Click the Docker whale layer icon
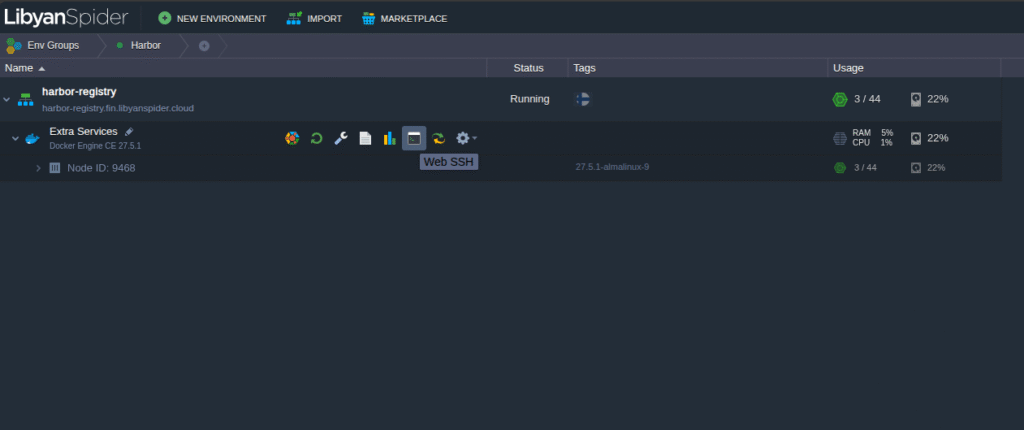The image size is (1024, 430). coord(32,138)
